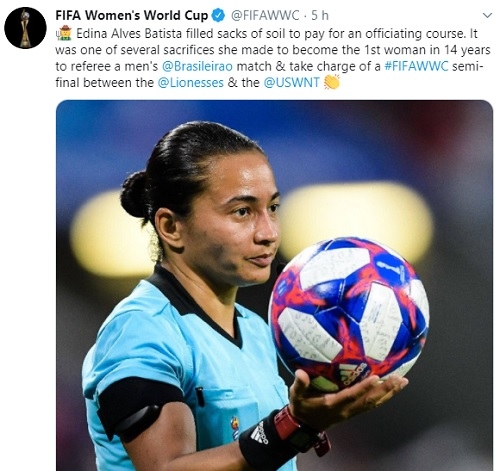The image size is (500, 471).
Task: Click the black armband on the sleeve
Action: coord(138,405)
